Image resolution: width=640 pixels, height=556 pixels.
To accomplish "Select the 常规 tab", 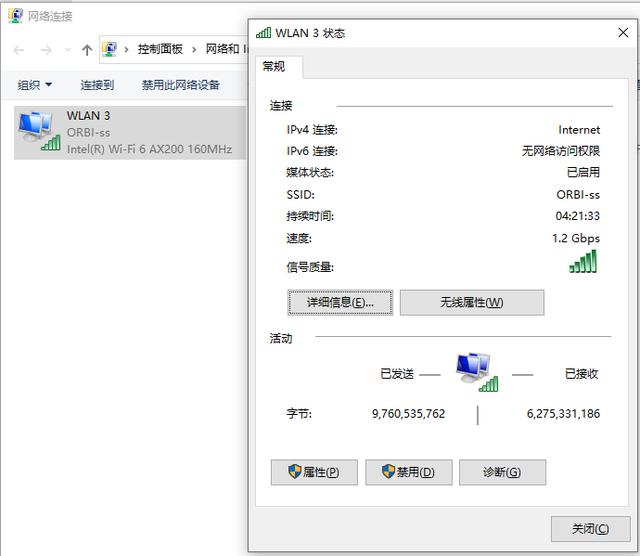I will (279, 67).
